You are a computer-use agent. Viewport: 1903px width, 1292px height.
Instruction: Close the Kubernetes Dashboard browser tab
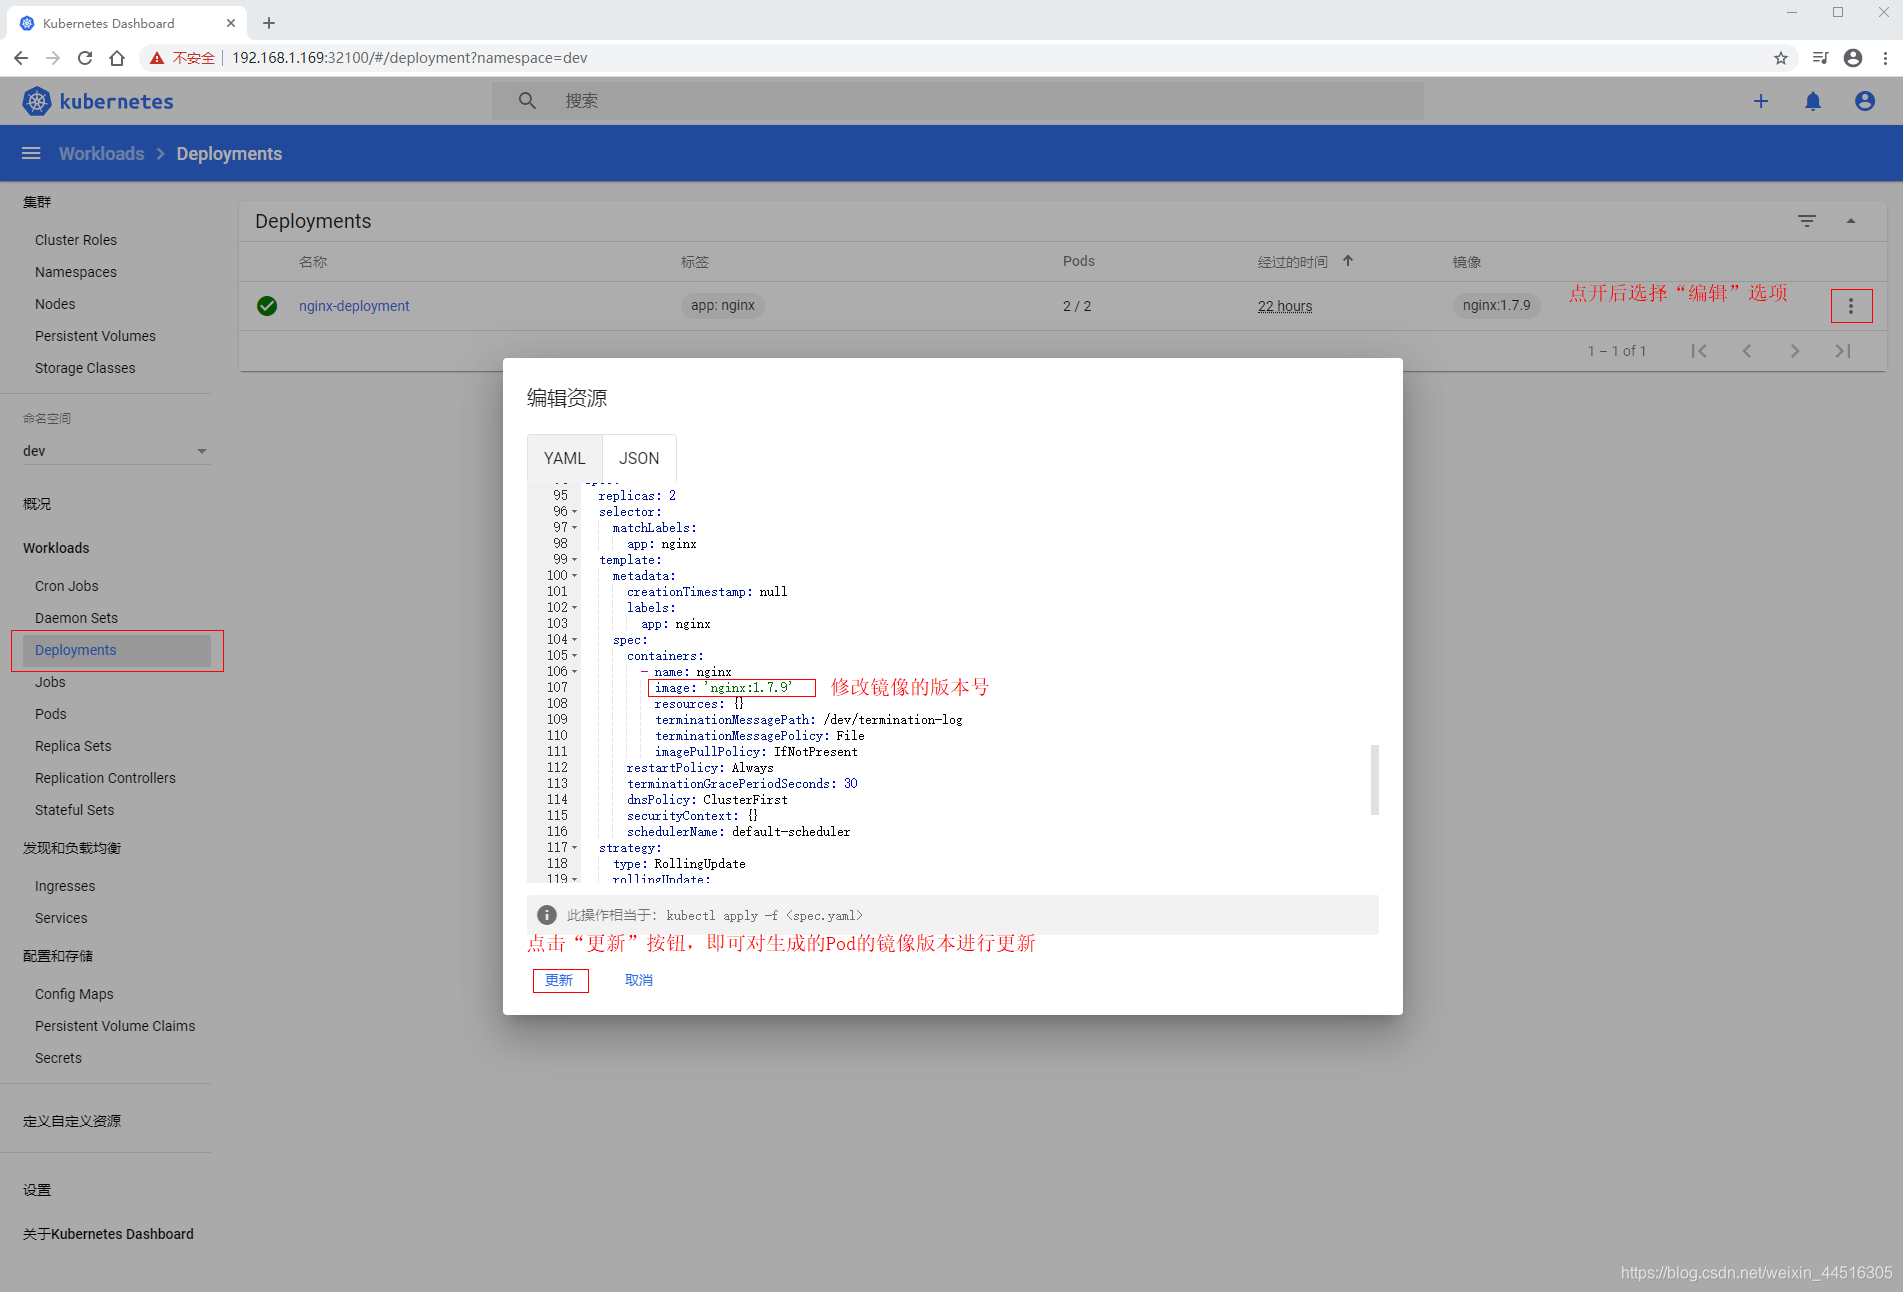231,23
